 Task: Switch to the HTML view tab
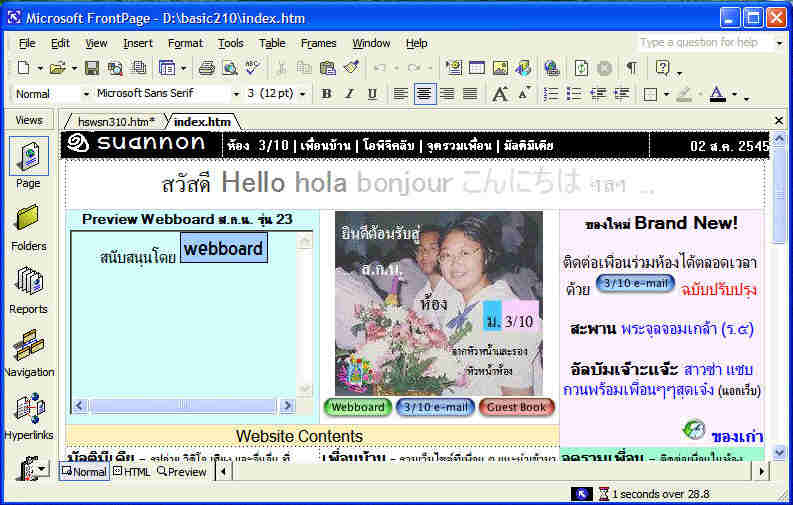tap(131, 472)
